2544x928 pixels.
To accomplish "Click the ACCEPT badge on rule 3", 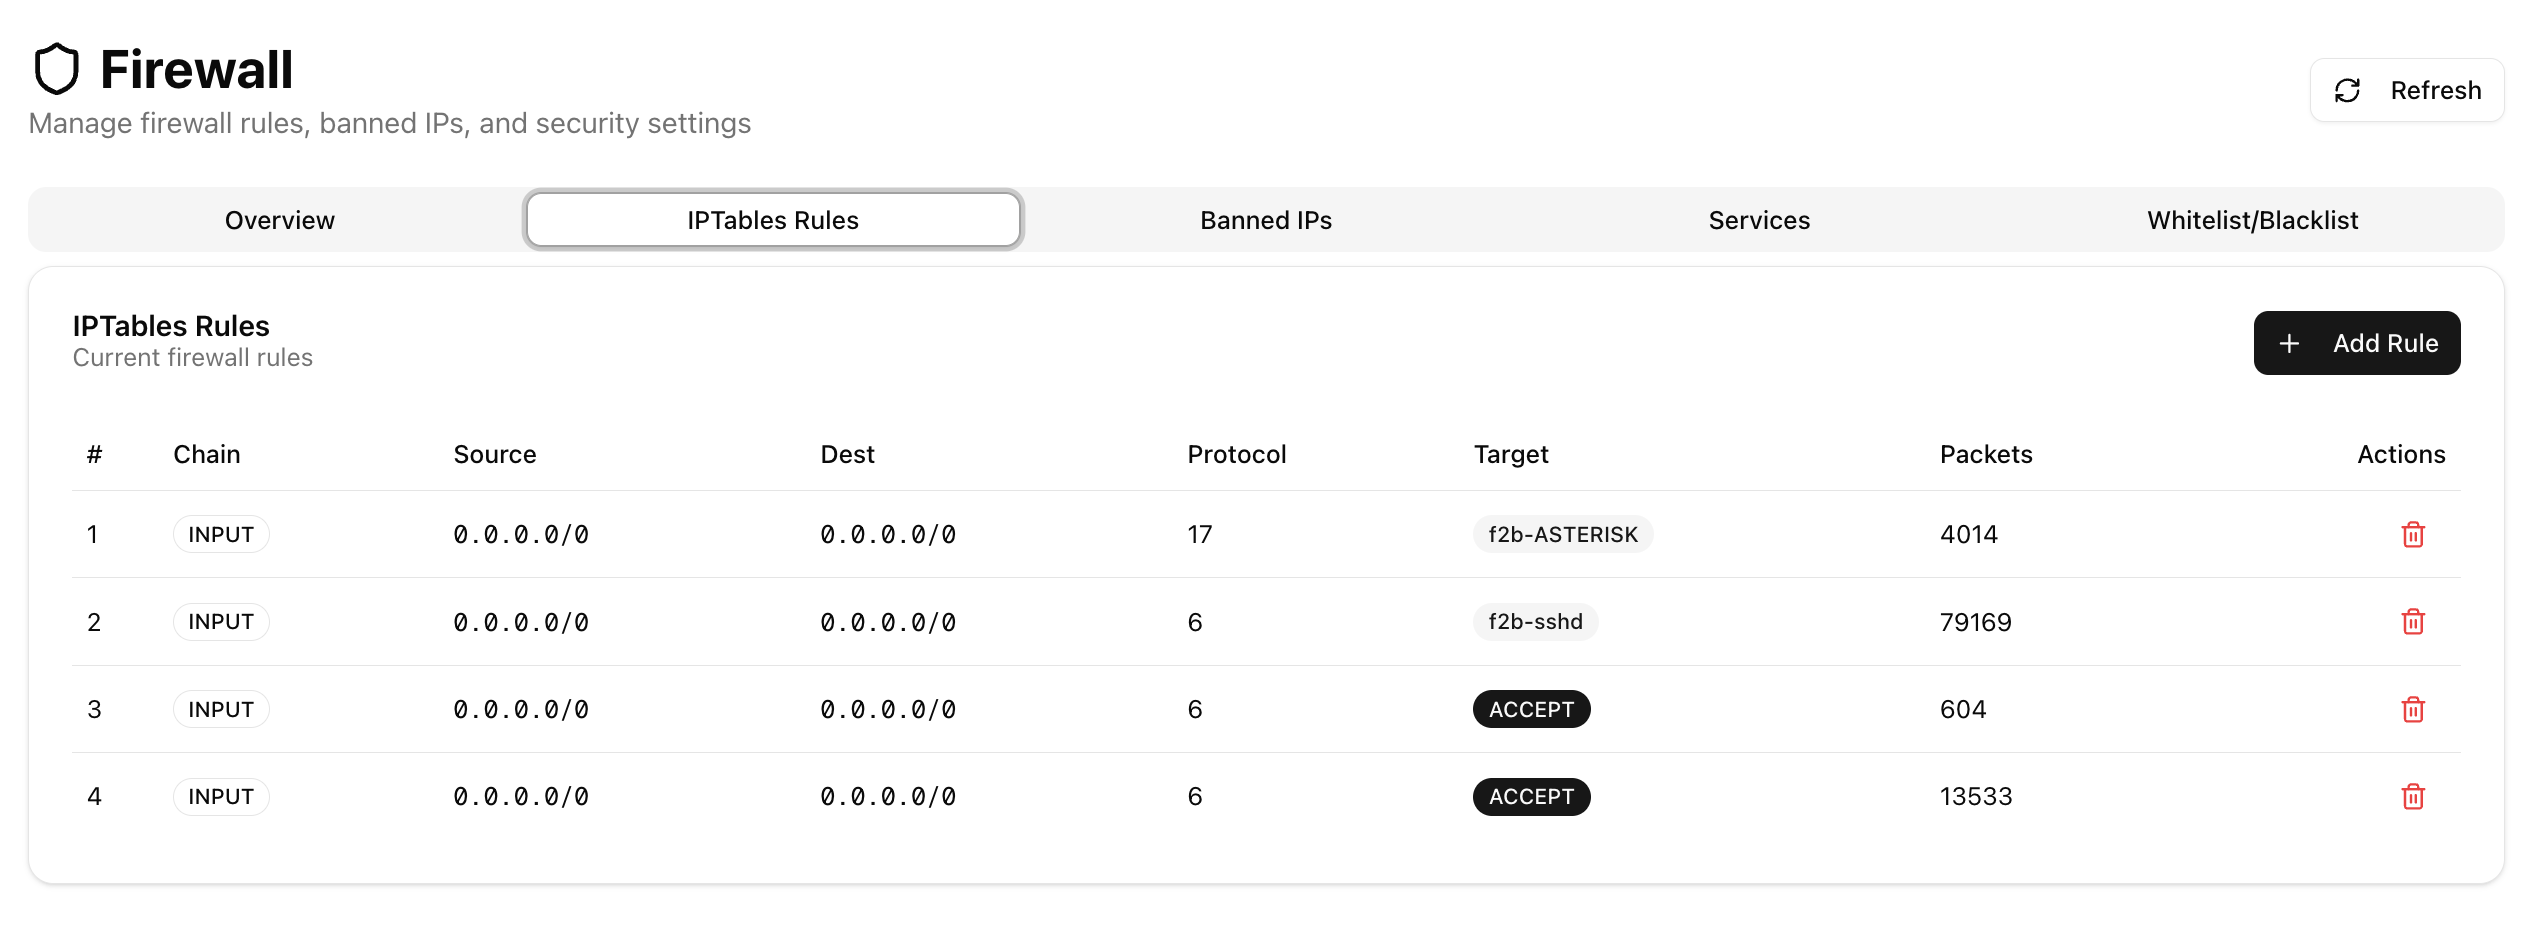I will click(1531, 709).
